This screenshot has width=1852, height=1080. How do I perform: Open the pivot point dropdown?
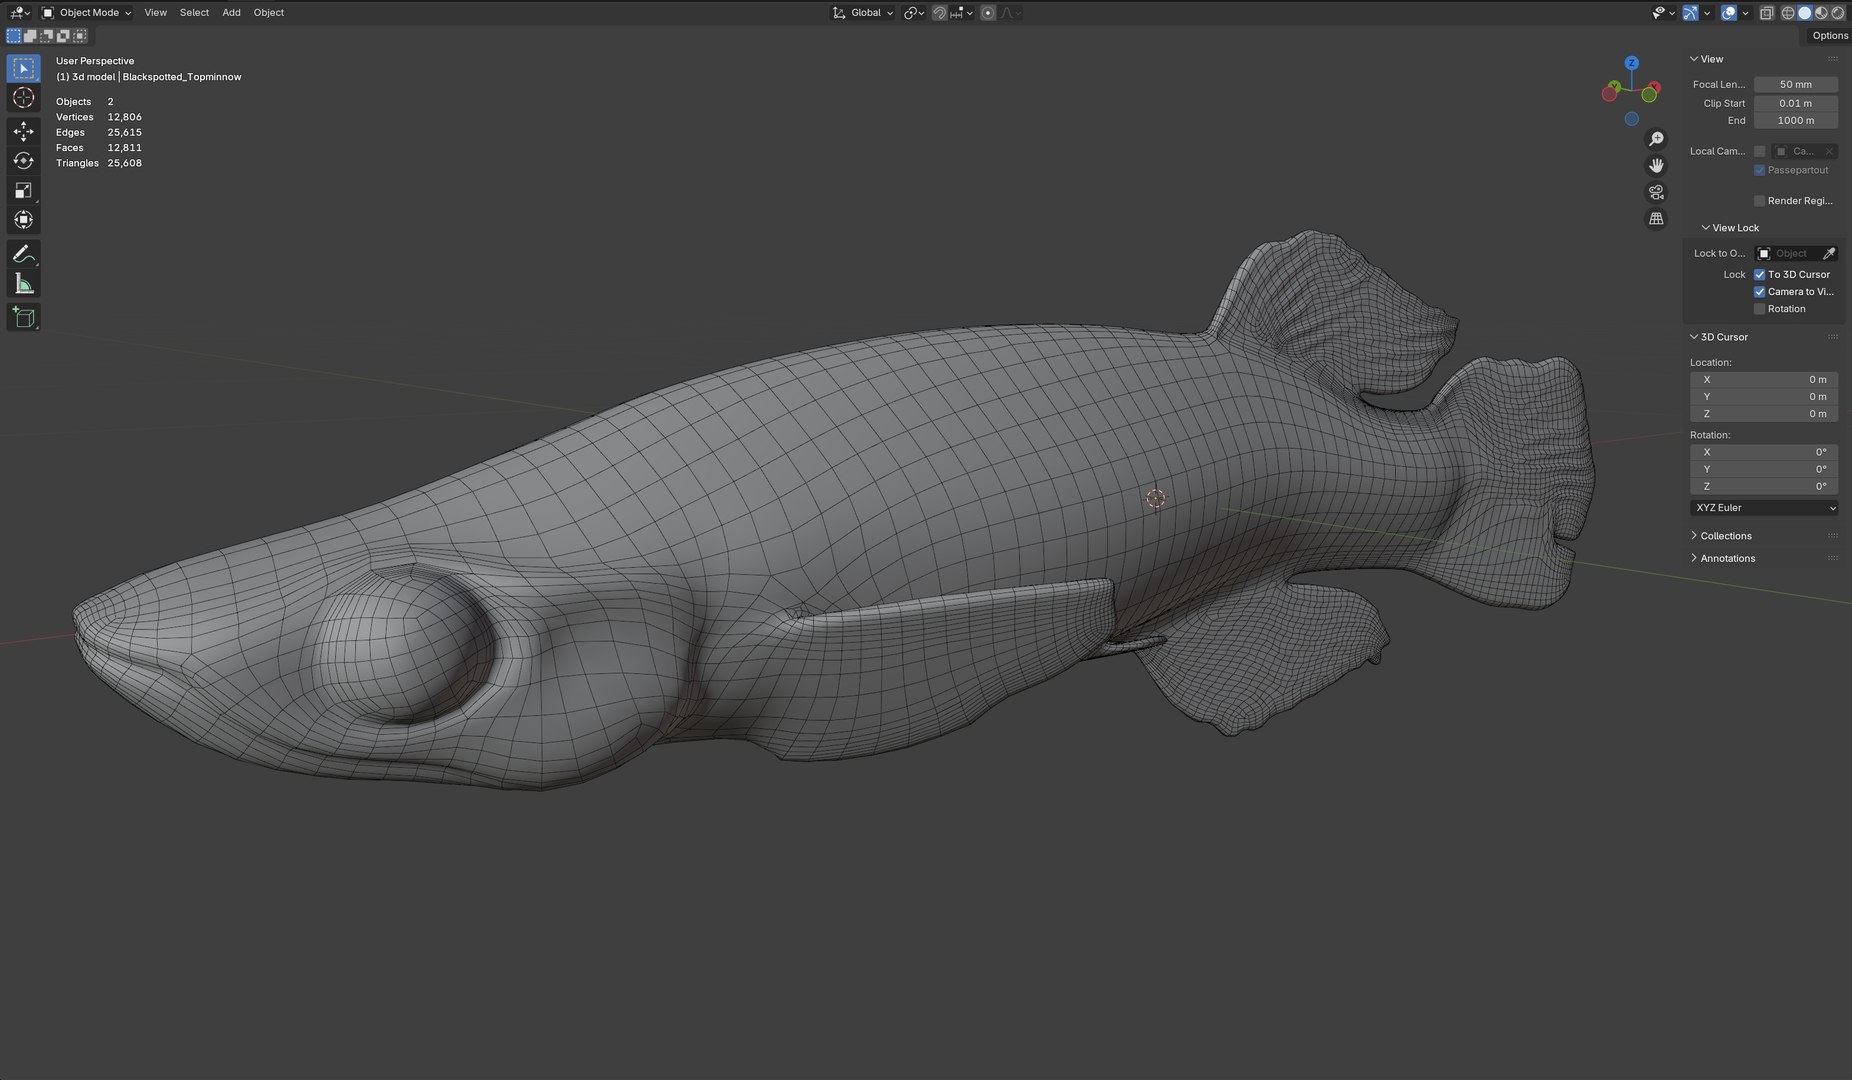[914, 13]
